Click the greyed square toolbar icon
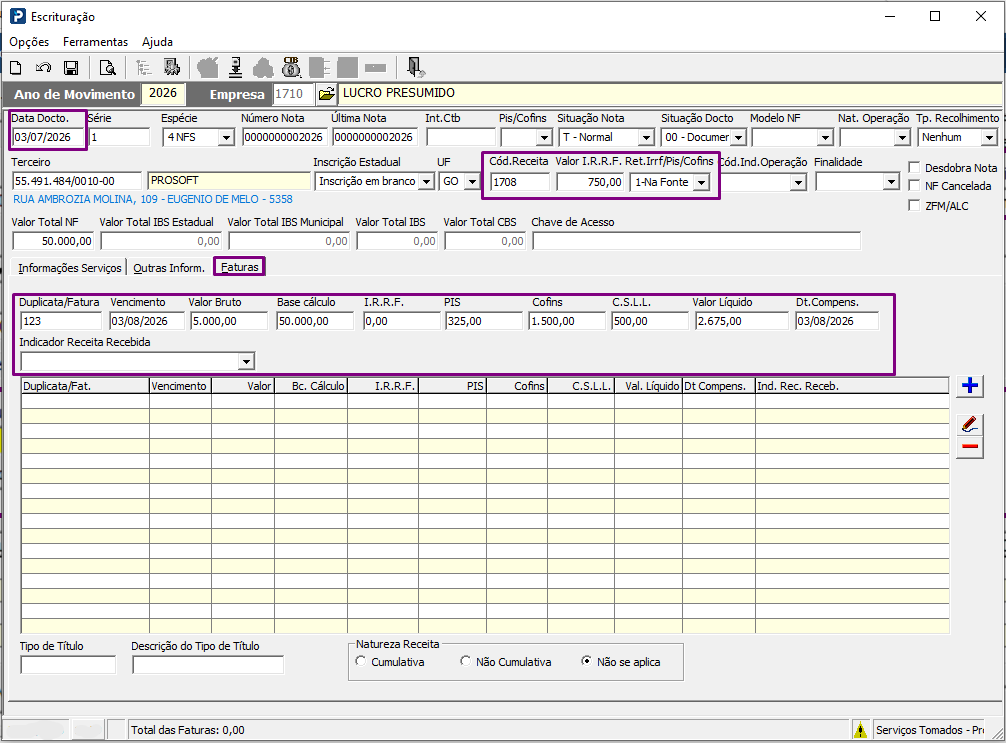 (x=347, y=67)
